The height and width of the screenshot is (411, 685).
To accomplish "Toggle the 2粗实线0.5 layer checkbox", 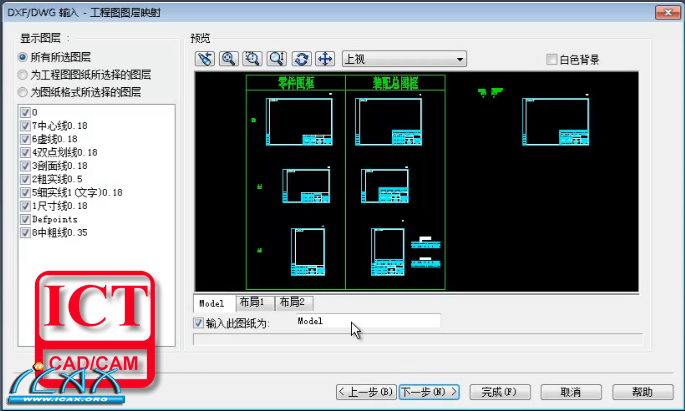I will tap(25, 179).
